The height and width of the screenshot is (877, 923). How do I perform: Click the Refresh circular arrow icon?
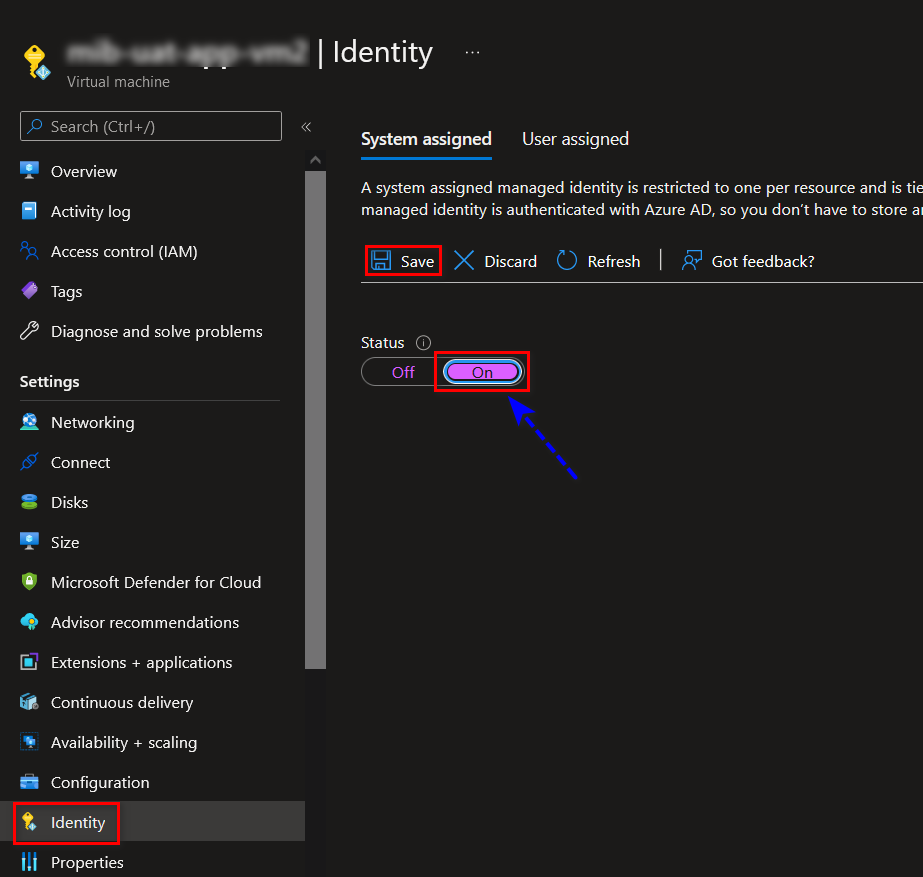pyautogui.click(x=567, y=261)
